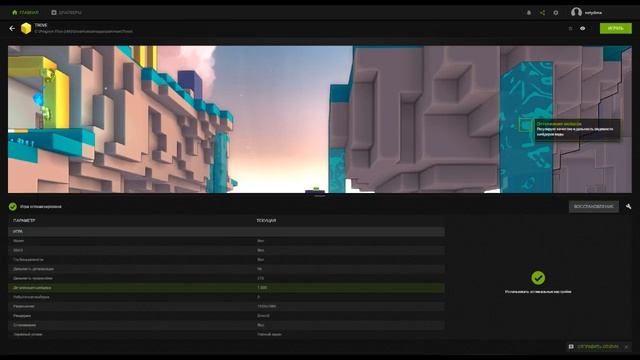Image resolution: width=640 pixels, height=360 pixels.
Task: Click ОТПРАВИТЬ ОТЗЫВ feedback link
Action: click(598, 347)
